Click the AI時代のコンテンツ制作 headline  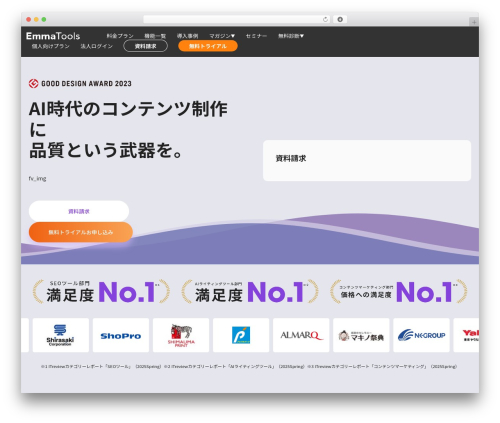click(x=128, y=130)
